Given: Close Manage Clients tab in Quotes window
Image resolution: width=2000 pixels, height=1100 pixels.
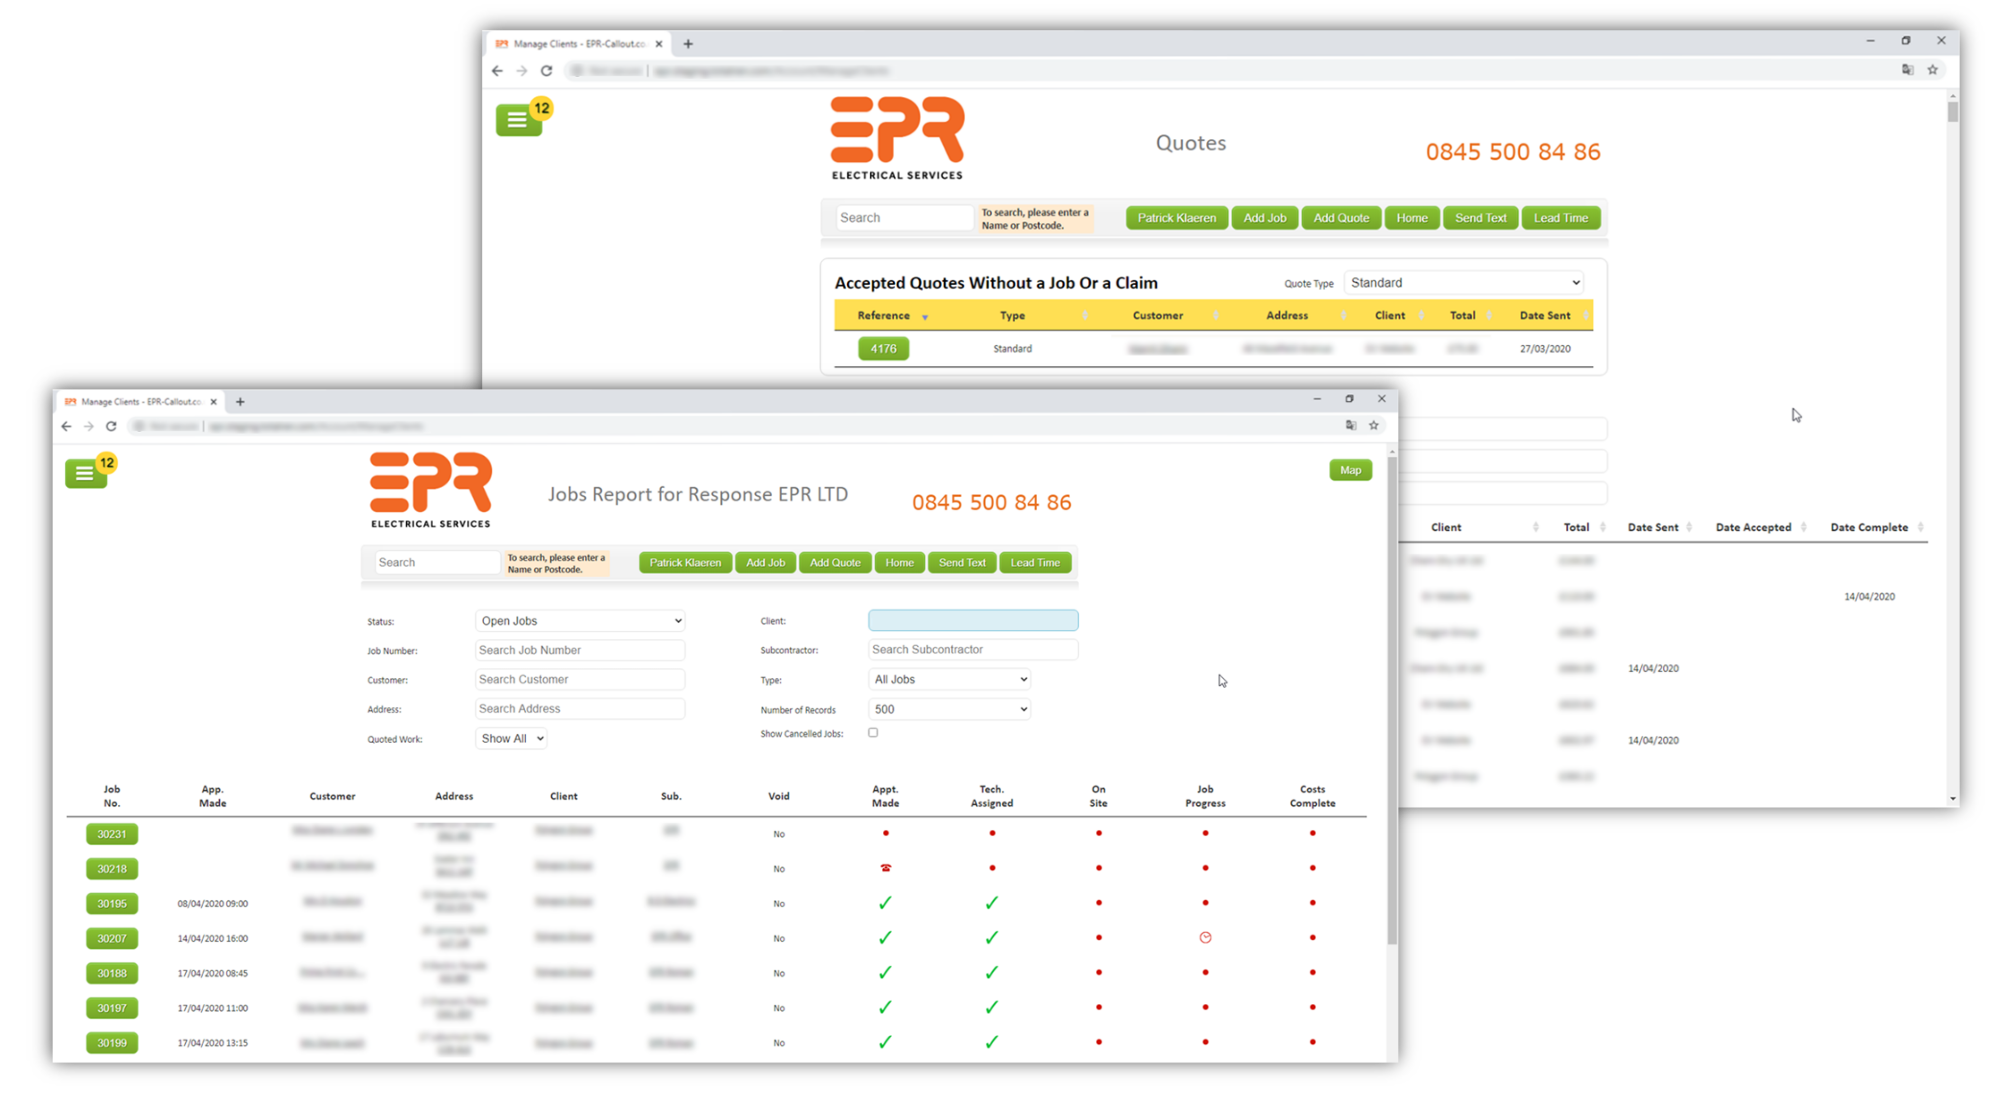Looking at the screenshot, I should [x=659, y=44].
